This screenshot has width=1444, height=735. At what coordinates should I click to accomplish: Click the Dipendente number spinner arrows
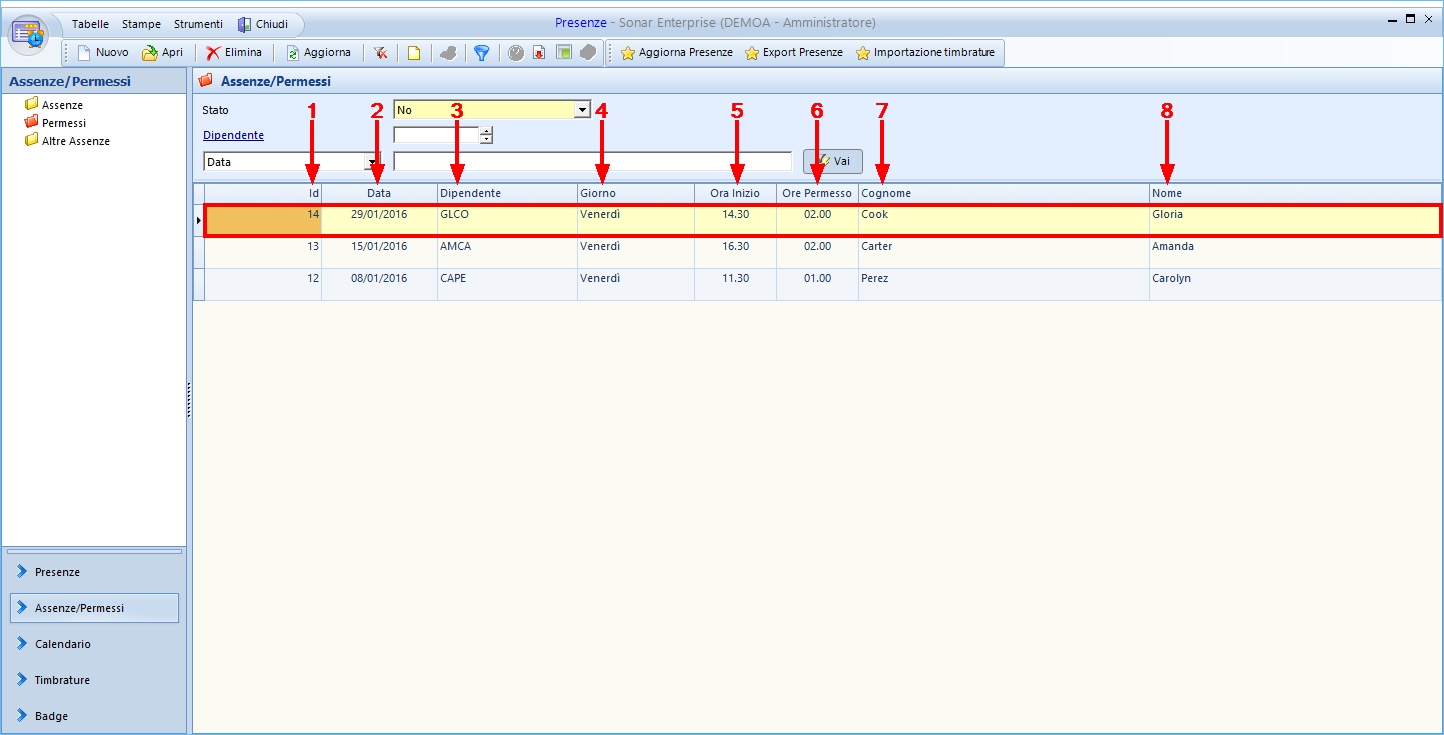tap(486, 135)
